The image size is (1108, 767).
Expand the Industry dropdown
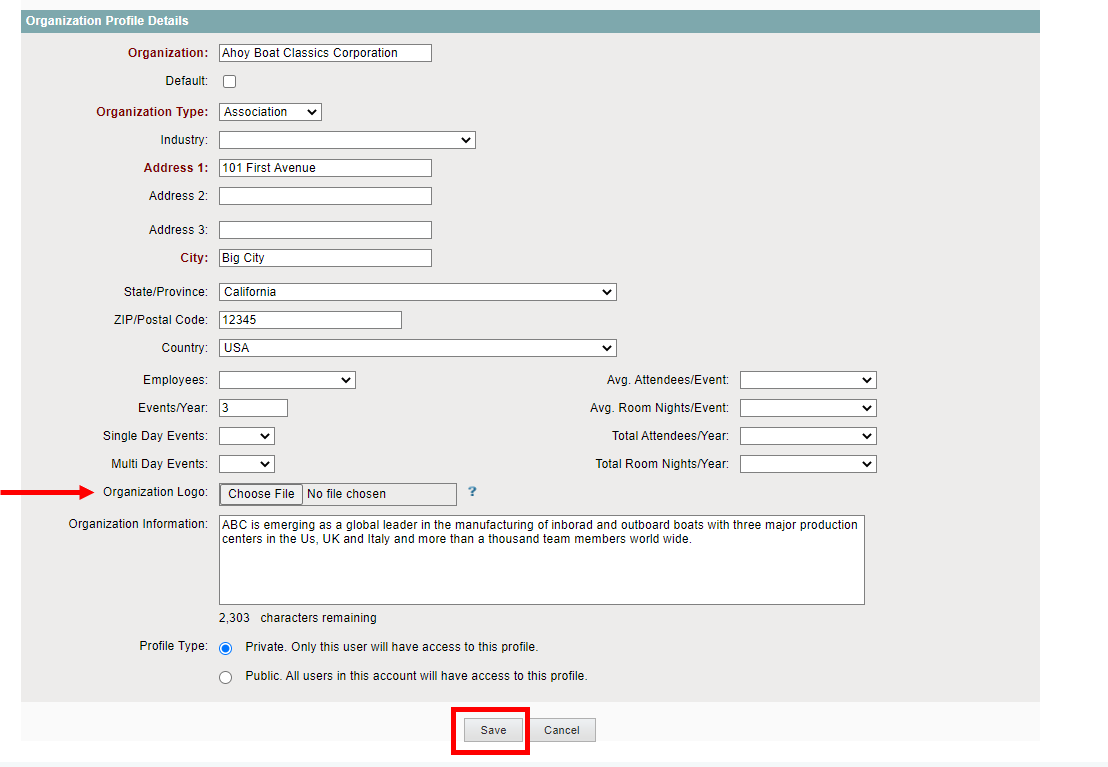pos(347,140)
